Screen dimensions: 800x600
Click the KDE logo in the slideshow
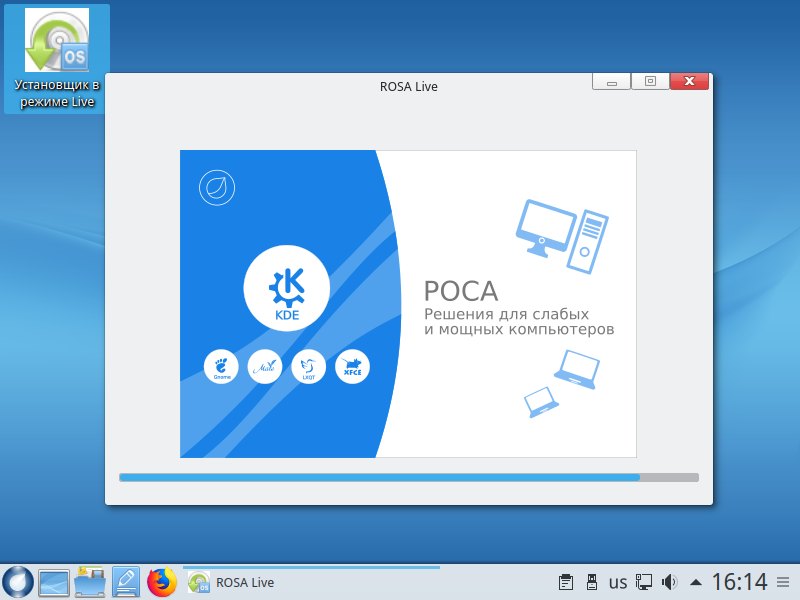click(286, 288)
